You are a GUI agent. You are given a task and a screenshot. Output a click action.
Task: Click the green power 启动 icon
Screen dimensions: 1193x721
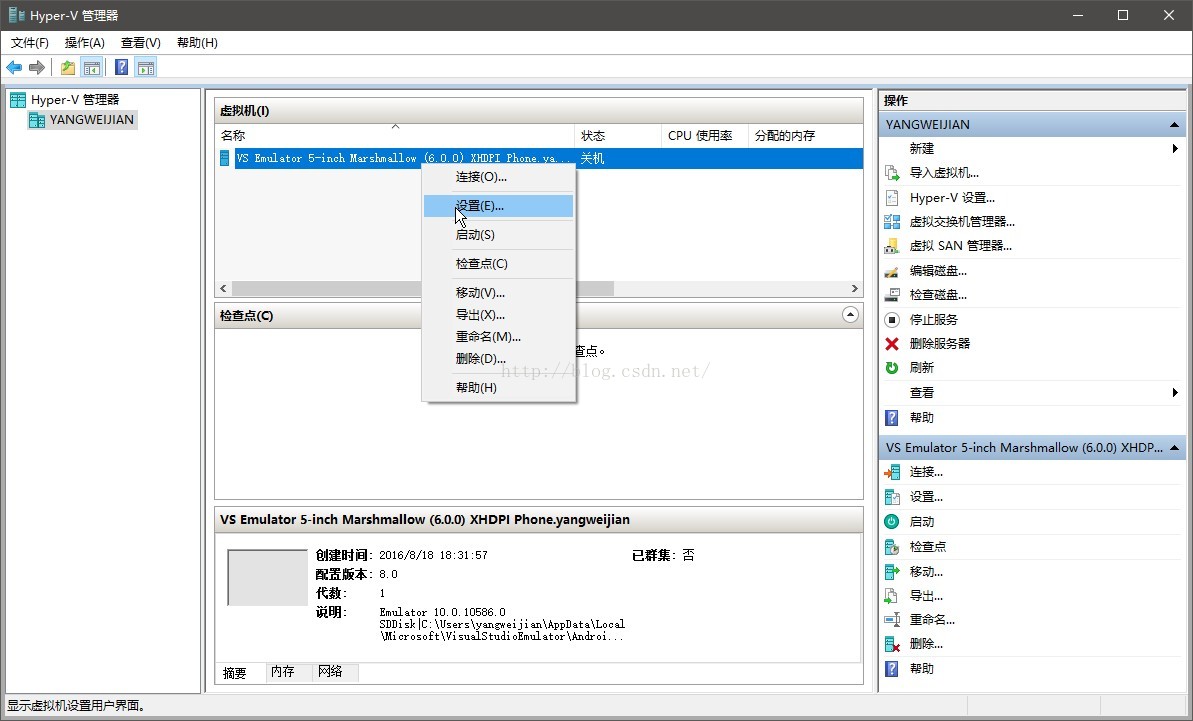(x=892, y=522)
